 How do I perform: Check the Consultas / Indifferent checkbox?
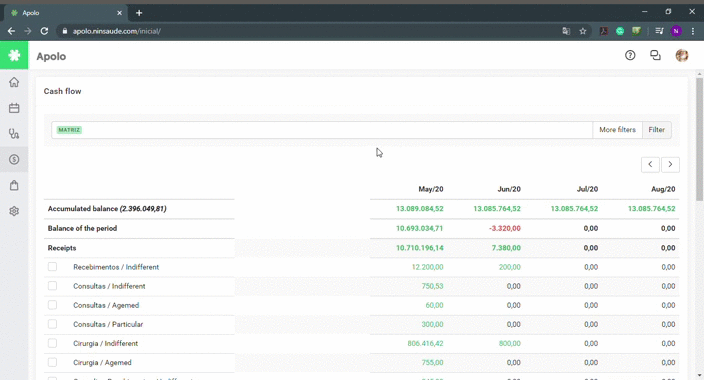click(x=53, y=286)
